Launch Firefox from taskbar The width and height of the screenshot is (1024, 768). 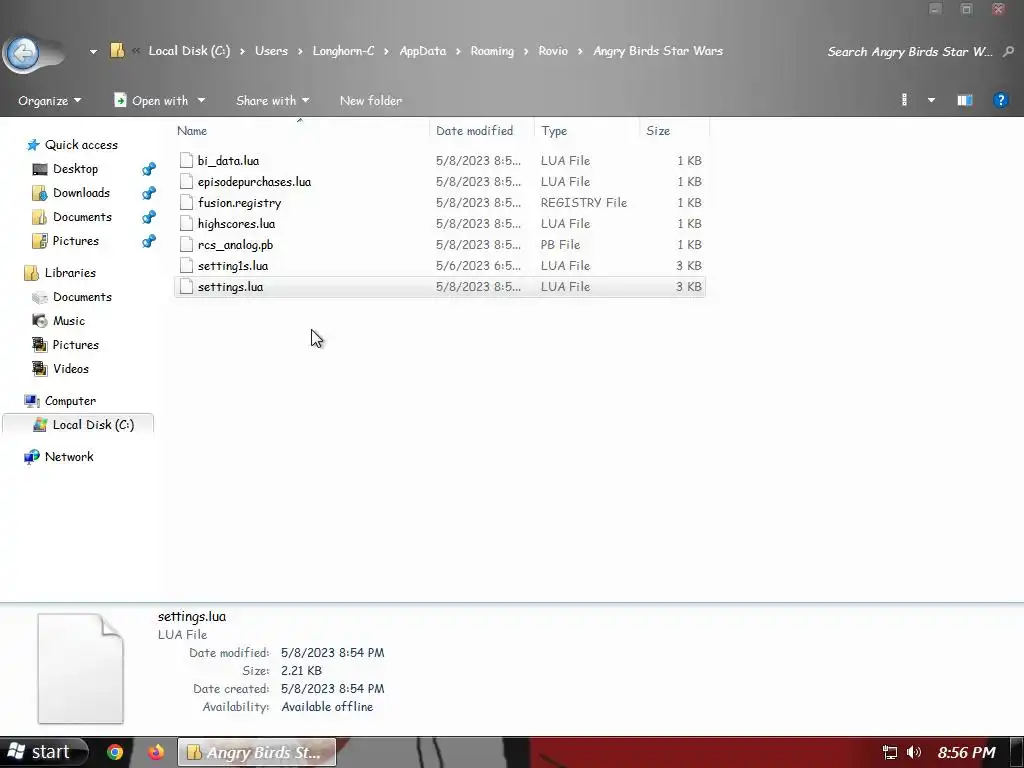click(x=155, y=752)
